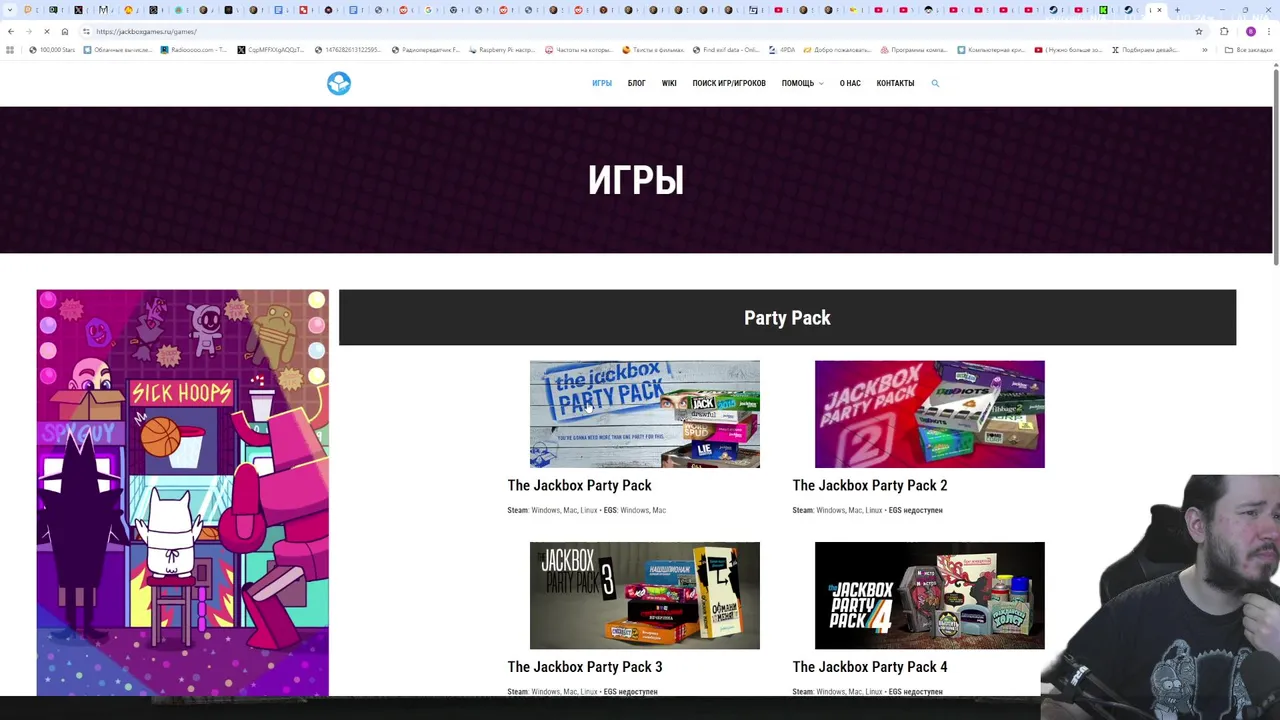The image size is (1280, 720).
Task: Stop page loading with the X button
Action: [x=46, y=31]
